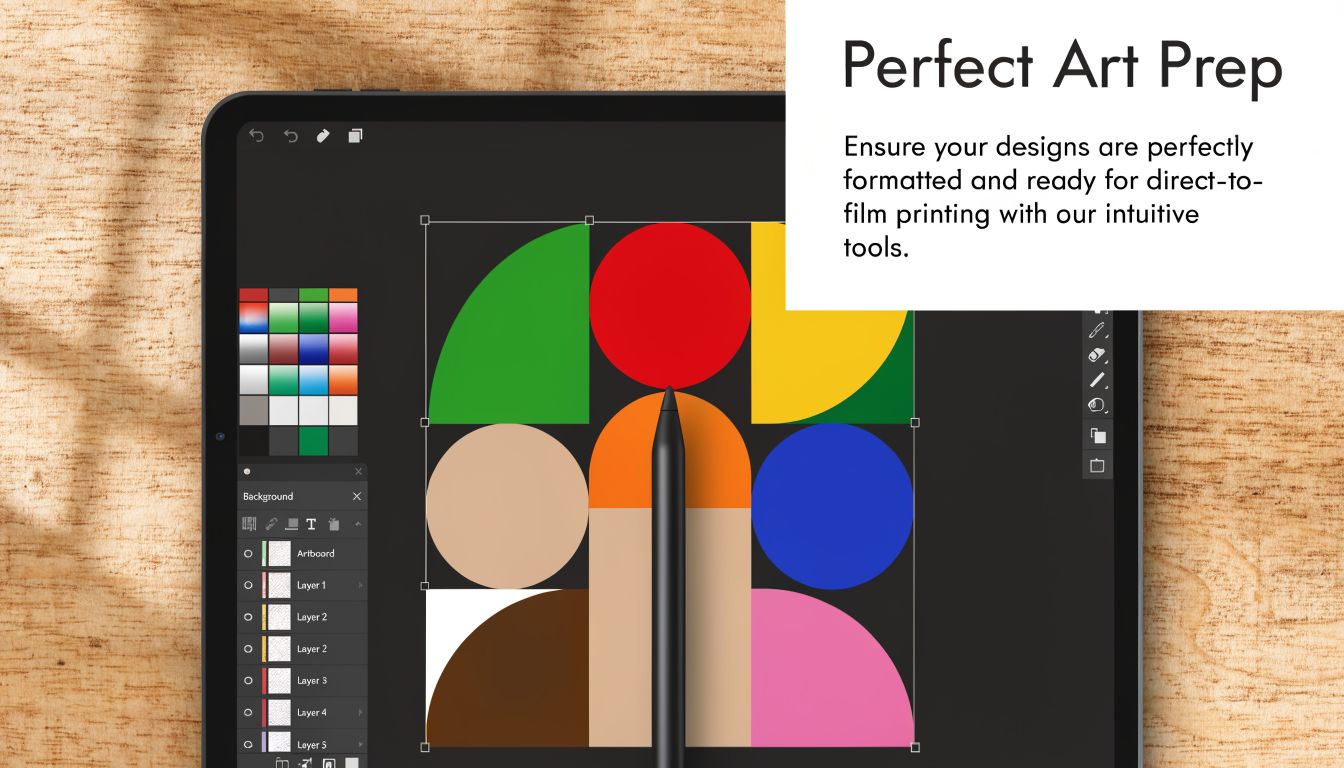Select the blob lasso tool in right toolbar
The image size is (1344, 768).
point(1097,406)
